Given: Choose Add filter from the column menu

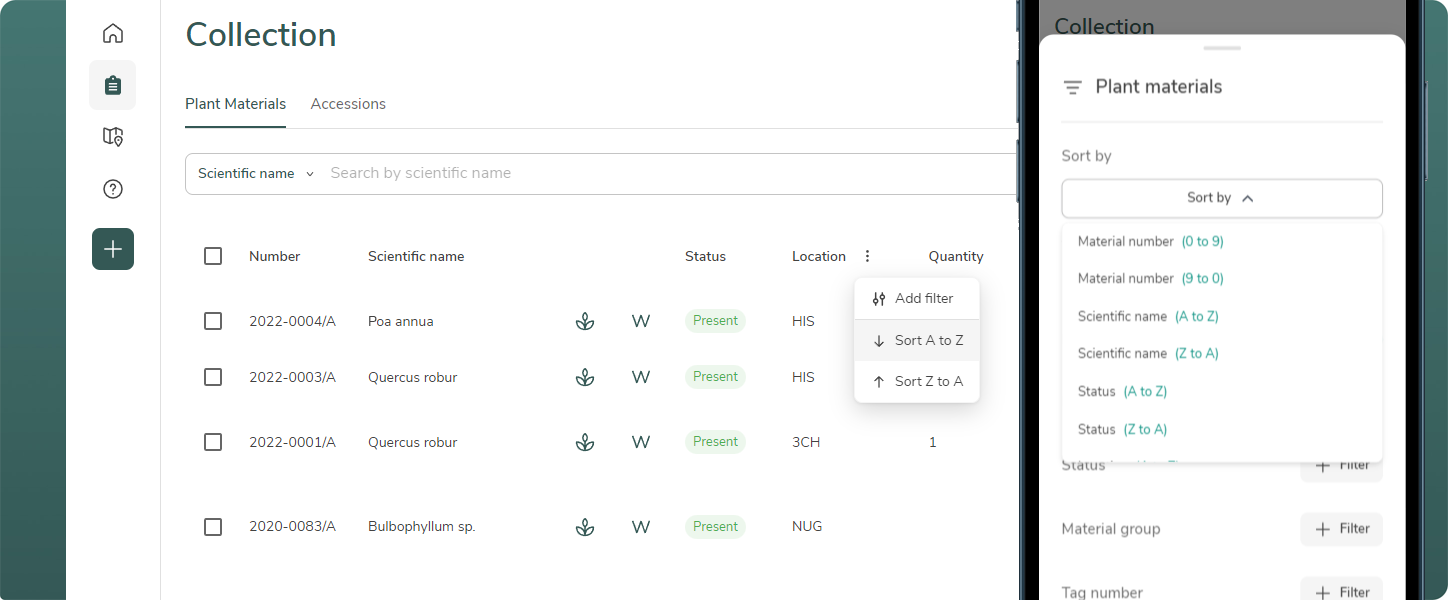Looking at the screenshot, I should tap(917, 298).
